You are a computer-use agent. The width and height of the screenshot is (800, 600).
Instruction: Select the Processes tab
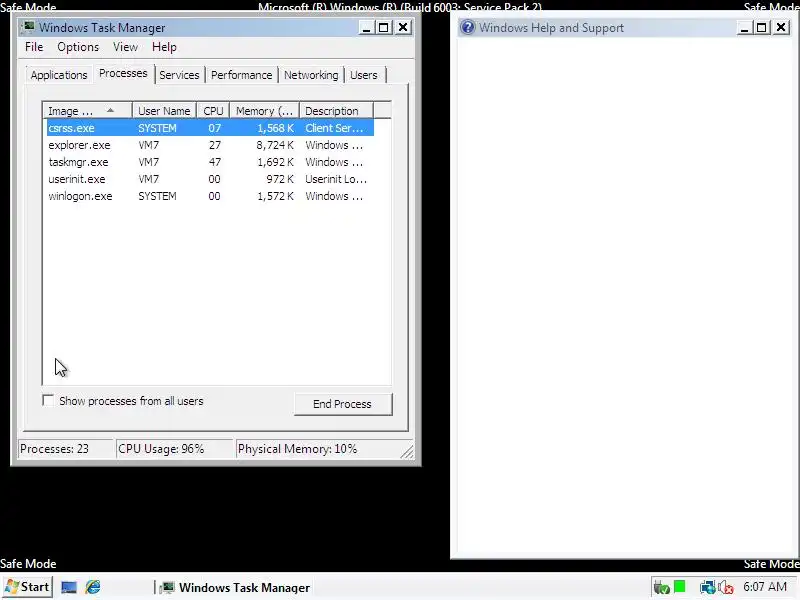[123, 73]
